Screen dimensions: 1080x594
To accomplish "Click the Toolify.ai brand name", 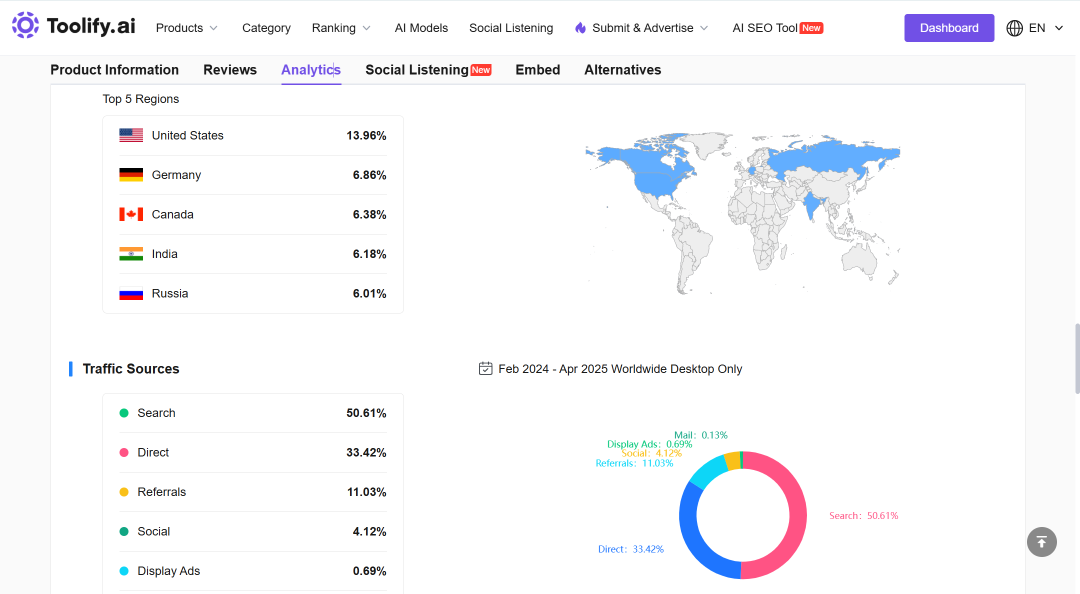I will (x=91, y=26).
